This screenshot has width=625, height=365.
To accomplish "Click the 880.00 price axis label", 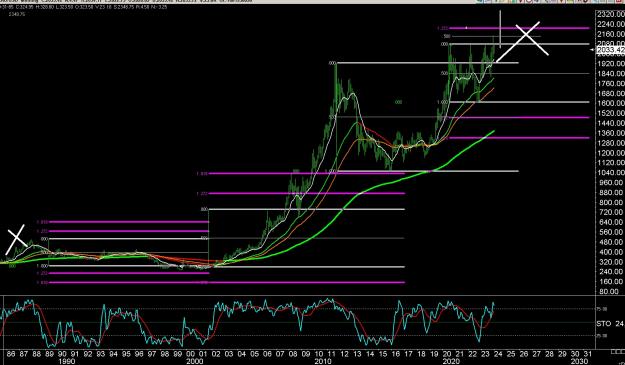I will pyautogui.click(x=612, y=192).
